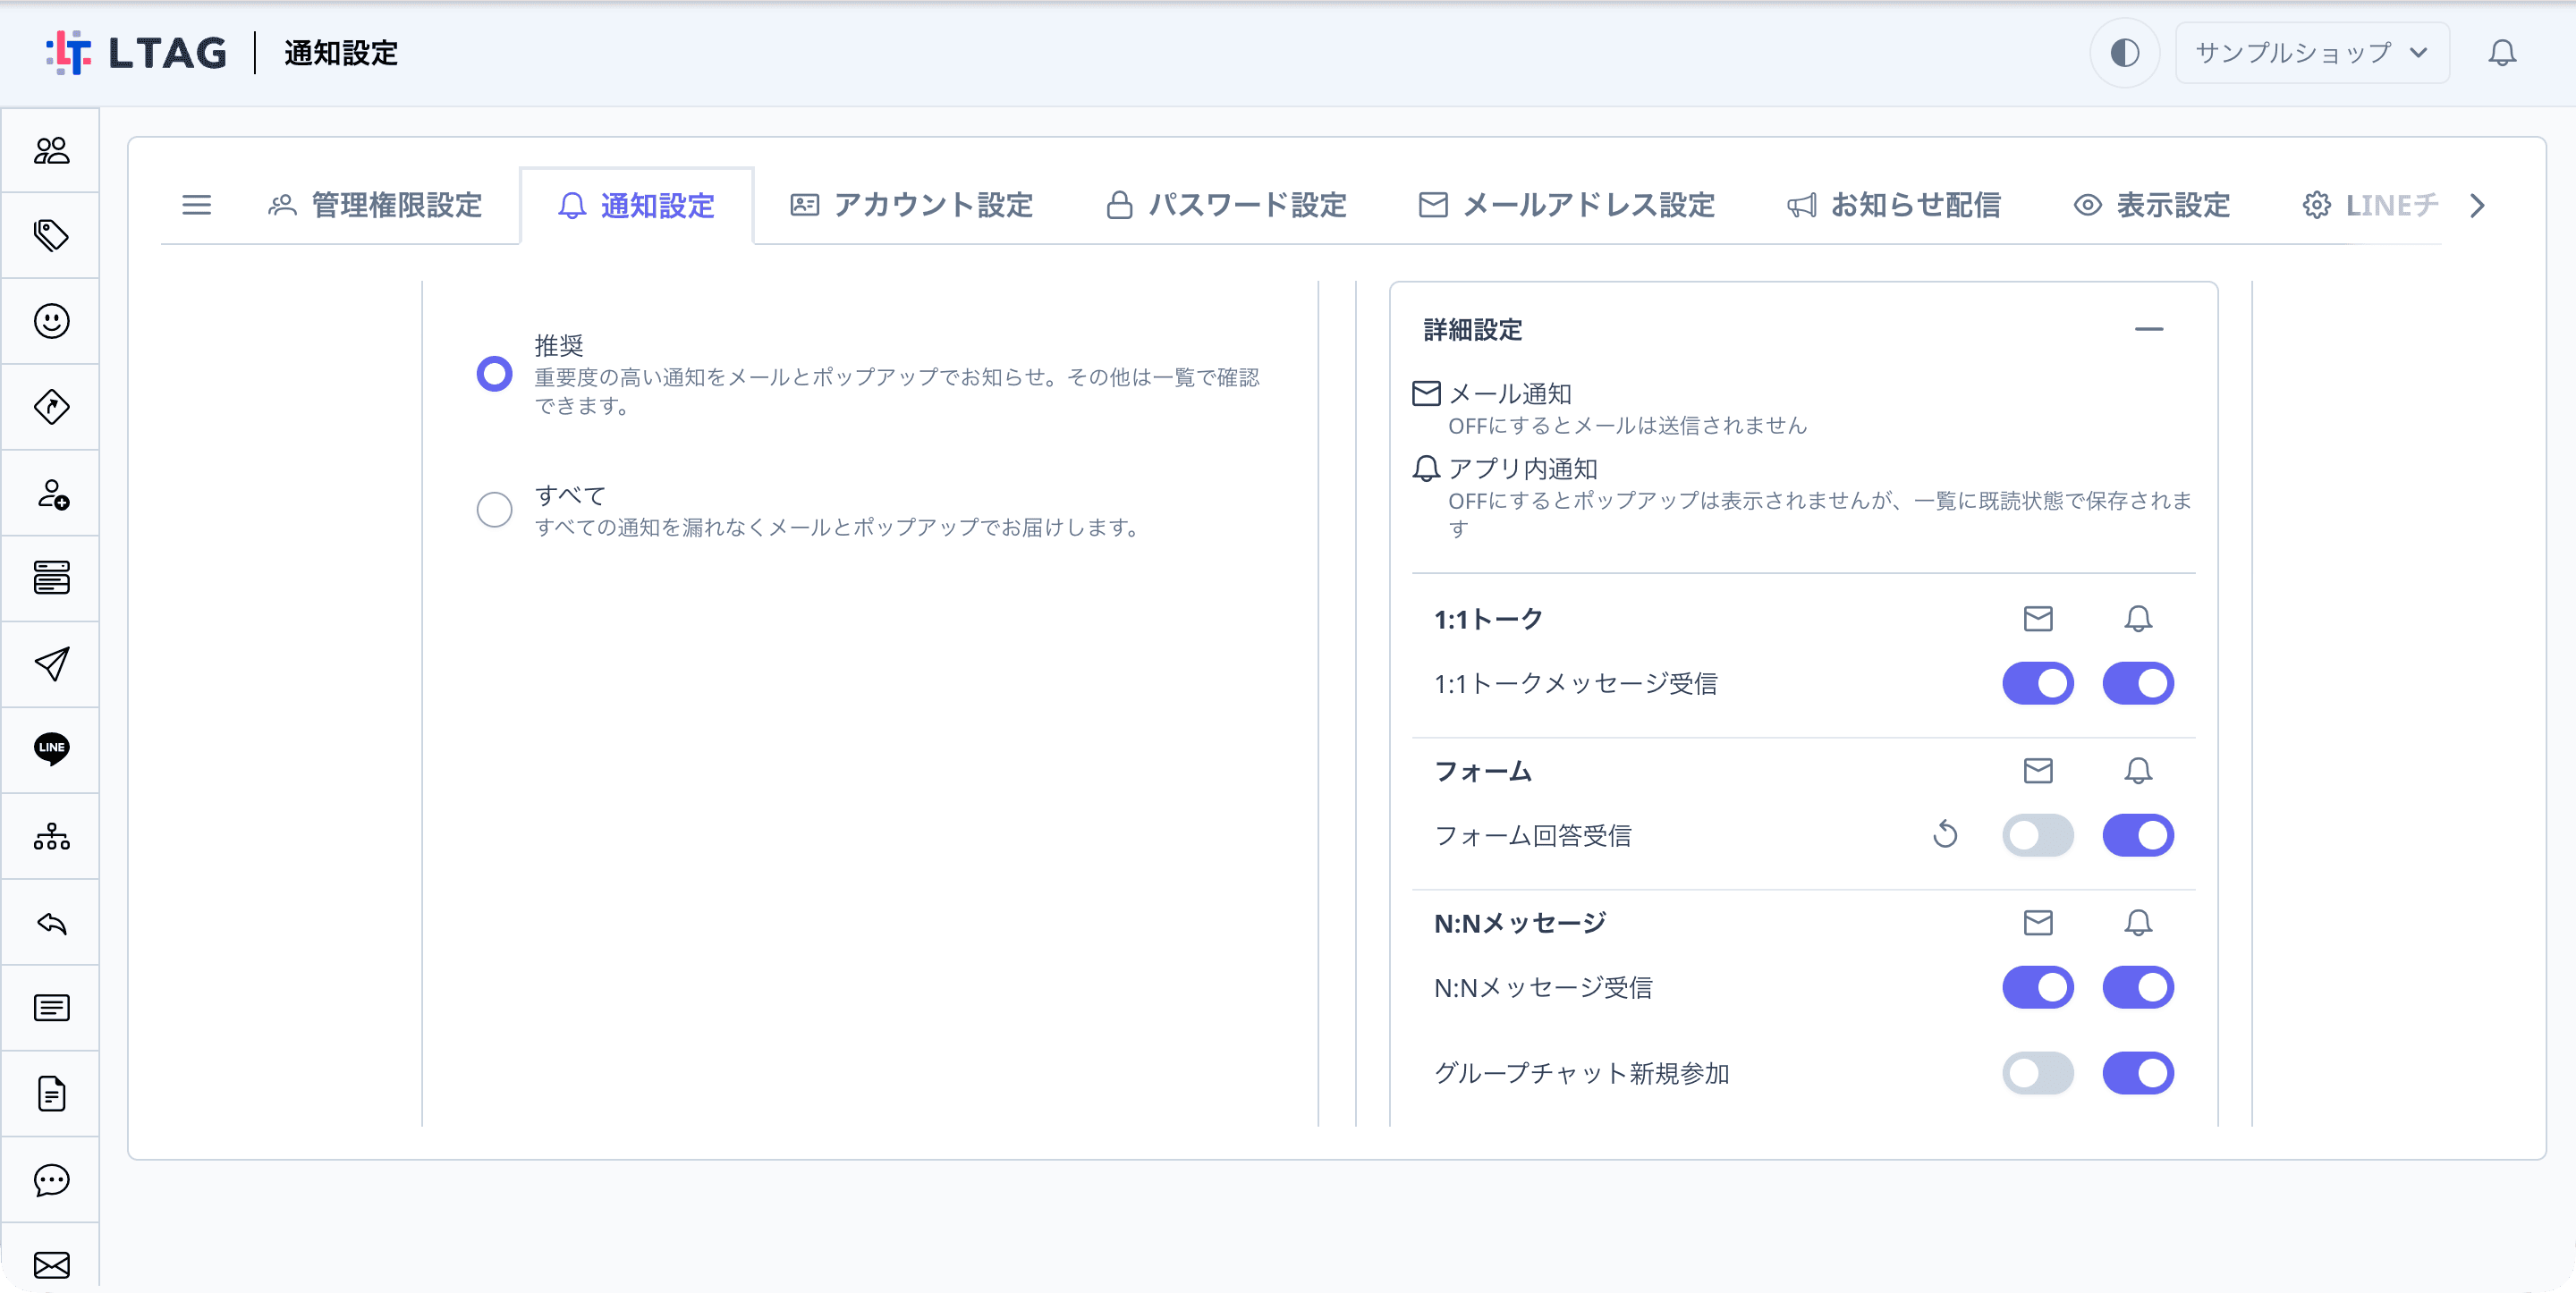Open the hamburger menu beside the tabs
Image resolution: width=2576 pixels, height=1293 pixels.
pos(196,205)
